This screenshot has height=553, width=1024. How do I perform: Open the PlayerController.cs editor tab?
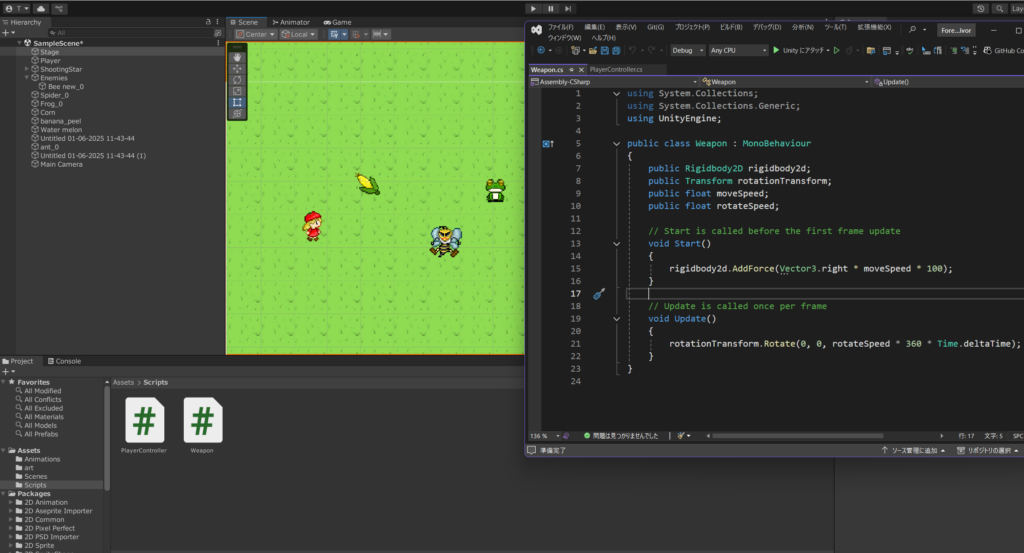(616, 70)
